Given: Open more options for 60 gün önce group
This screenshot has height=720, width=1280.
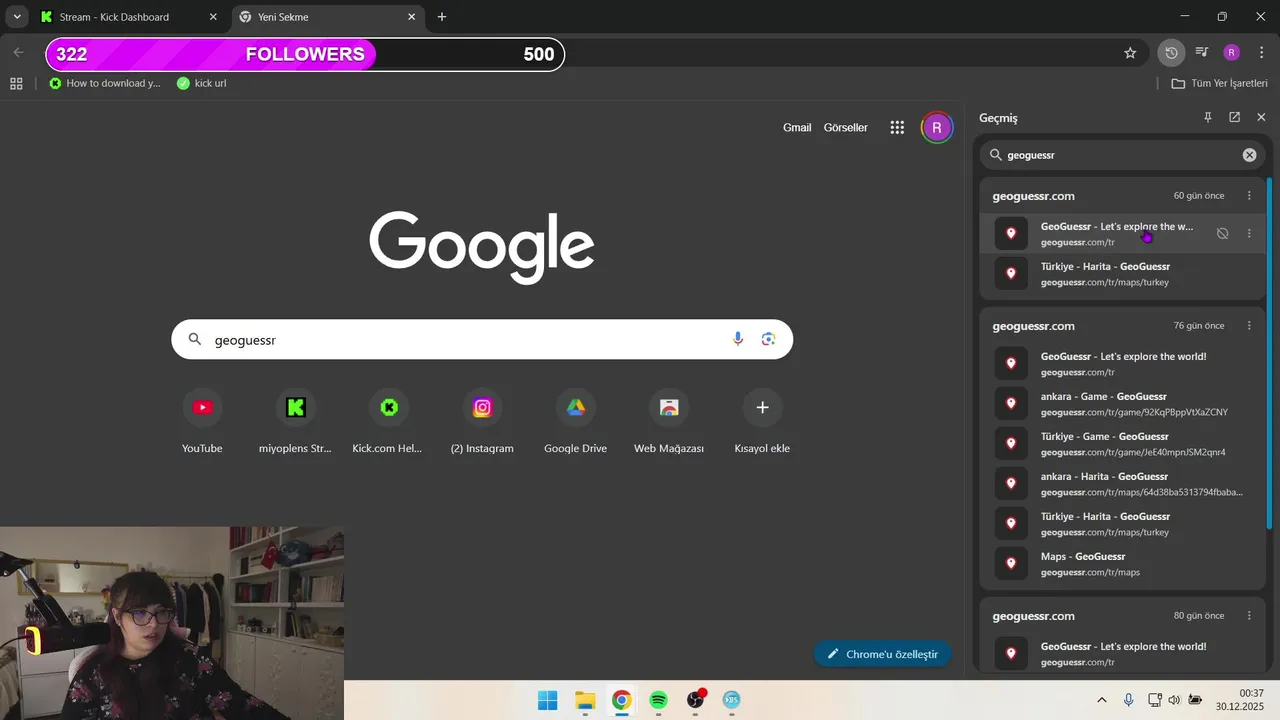Looking at the screenshot, I should pyautogui.click(x=1249, y=196).
